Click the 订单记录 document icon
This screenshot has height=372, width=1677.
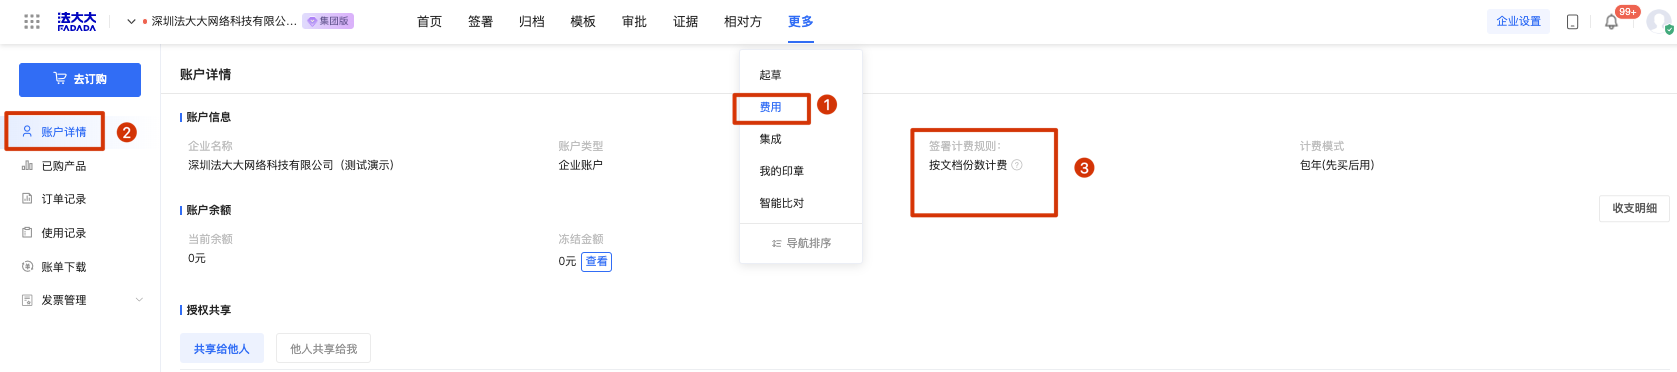27,199
